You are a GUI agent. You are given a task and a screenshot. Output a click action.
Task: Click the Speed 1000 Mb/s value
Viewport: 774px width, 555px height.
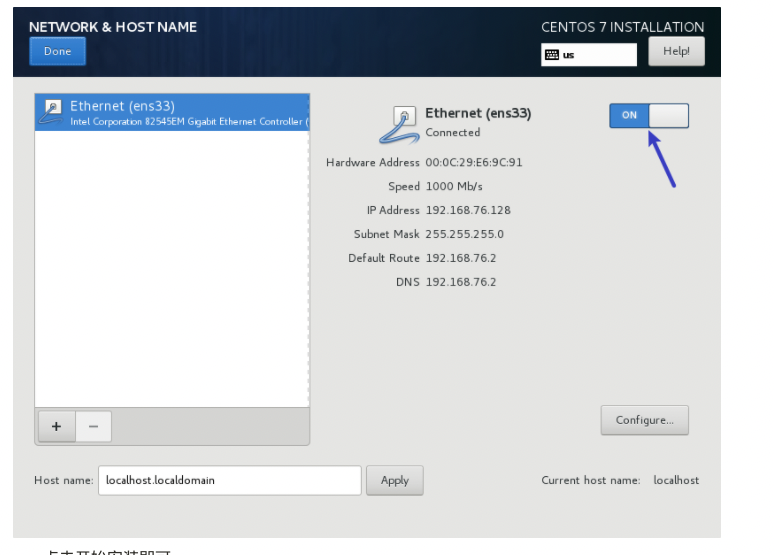(454, 186)
